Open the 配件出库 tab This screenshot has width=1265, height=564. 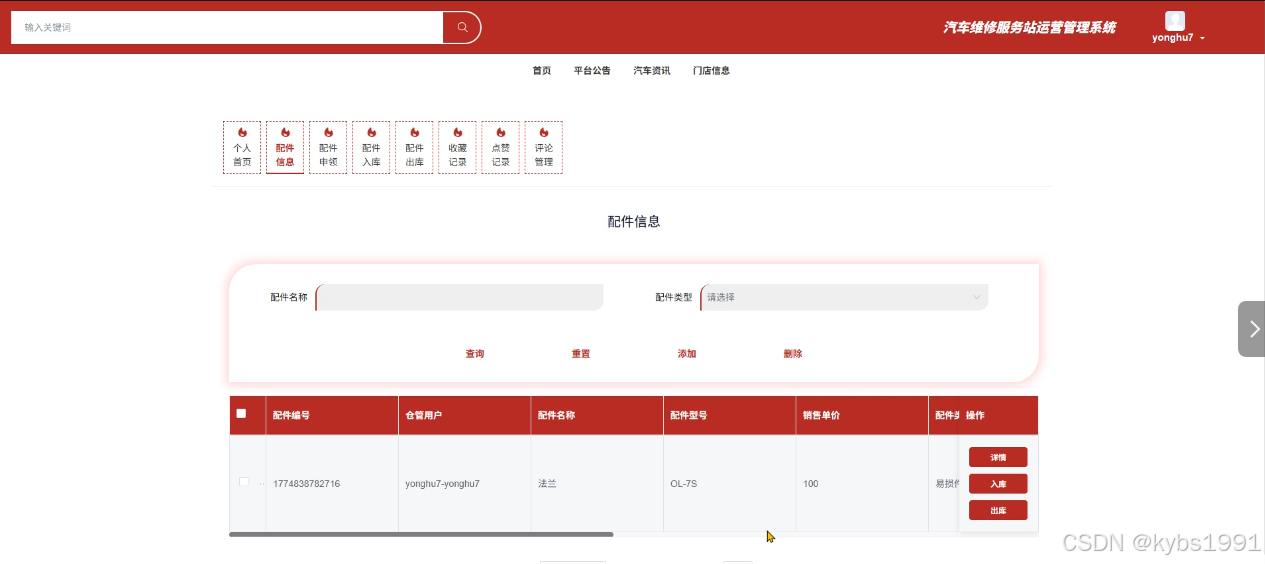tap(414, 147)
